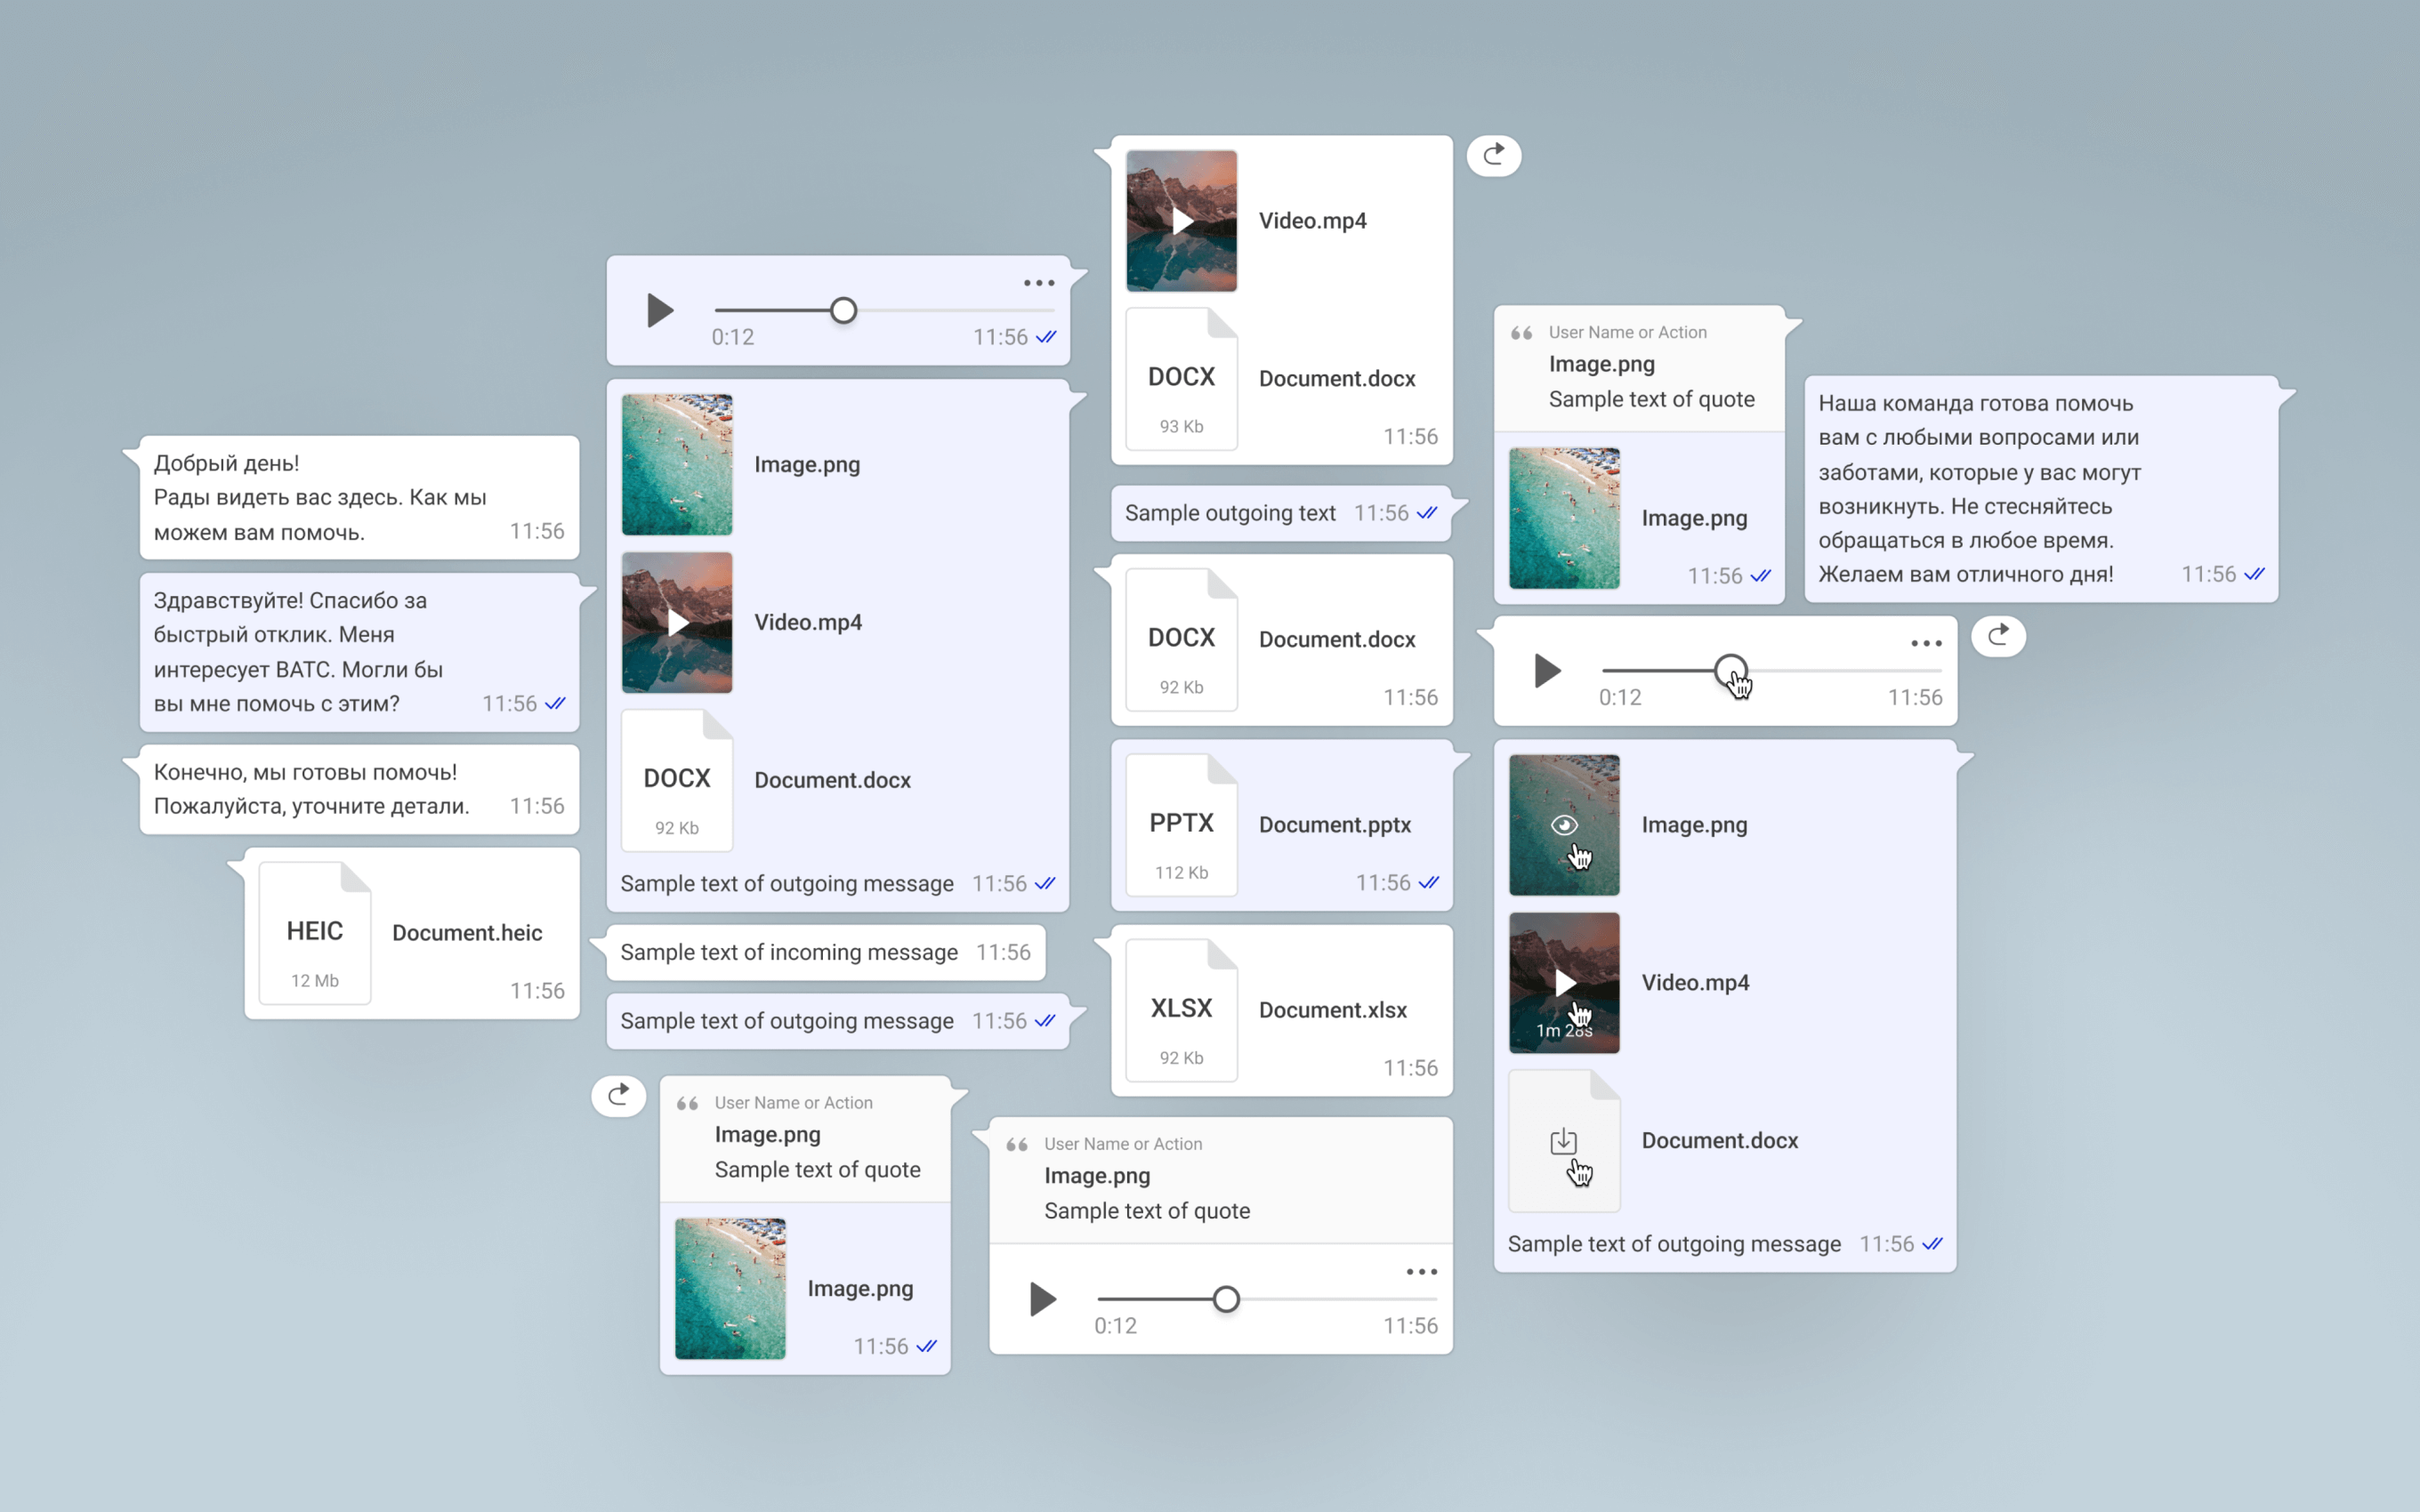Image resolution: width=2420 pixels, height=1512 pixels.
Task: Play voice message under quoted reply at bottom
Action: (1042, 1299)
